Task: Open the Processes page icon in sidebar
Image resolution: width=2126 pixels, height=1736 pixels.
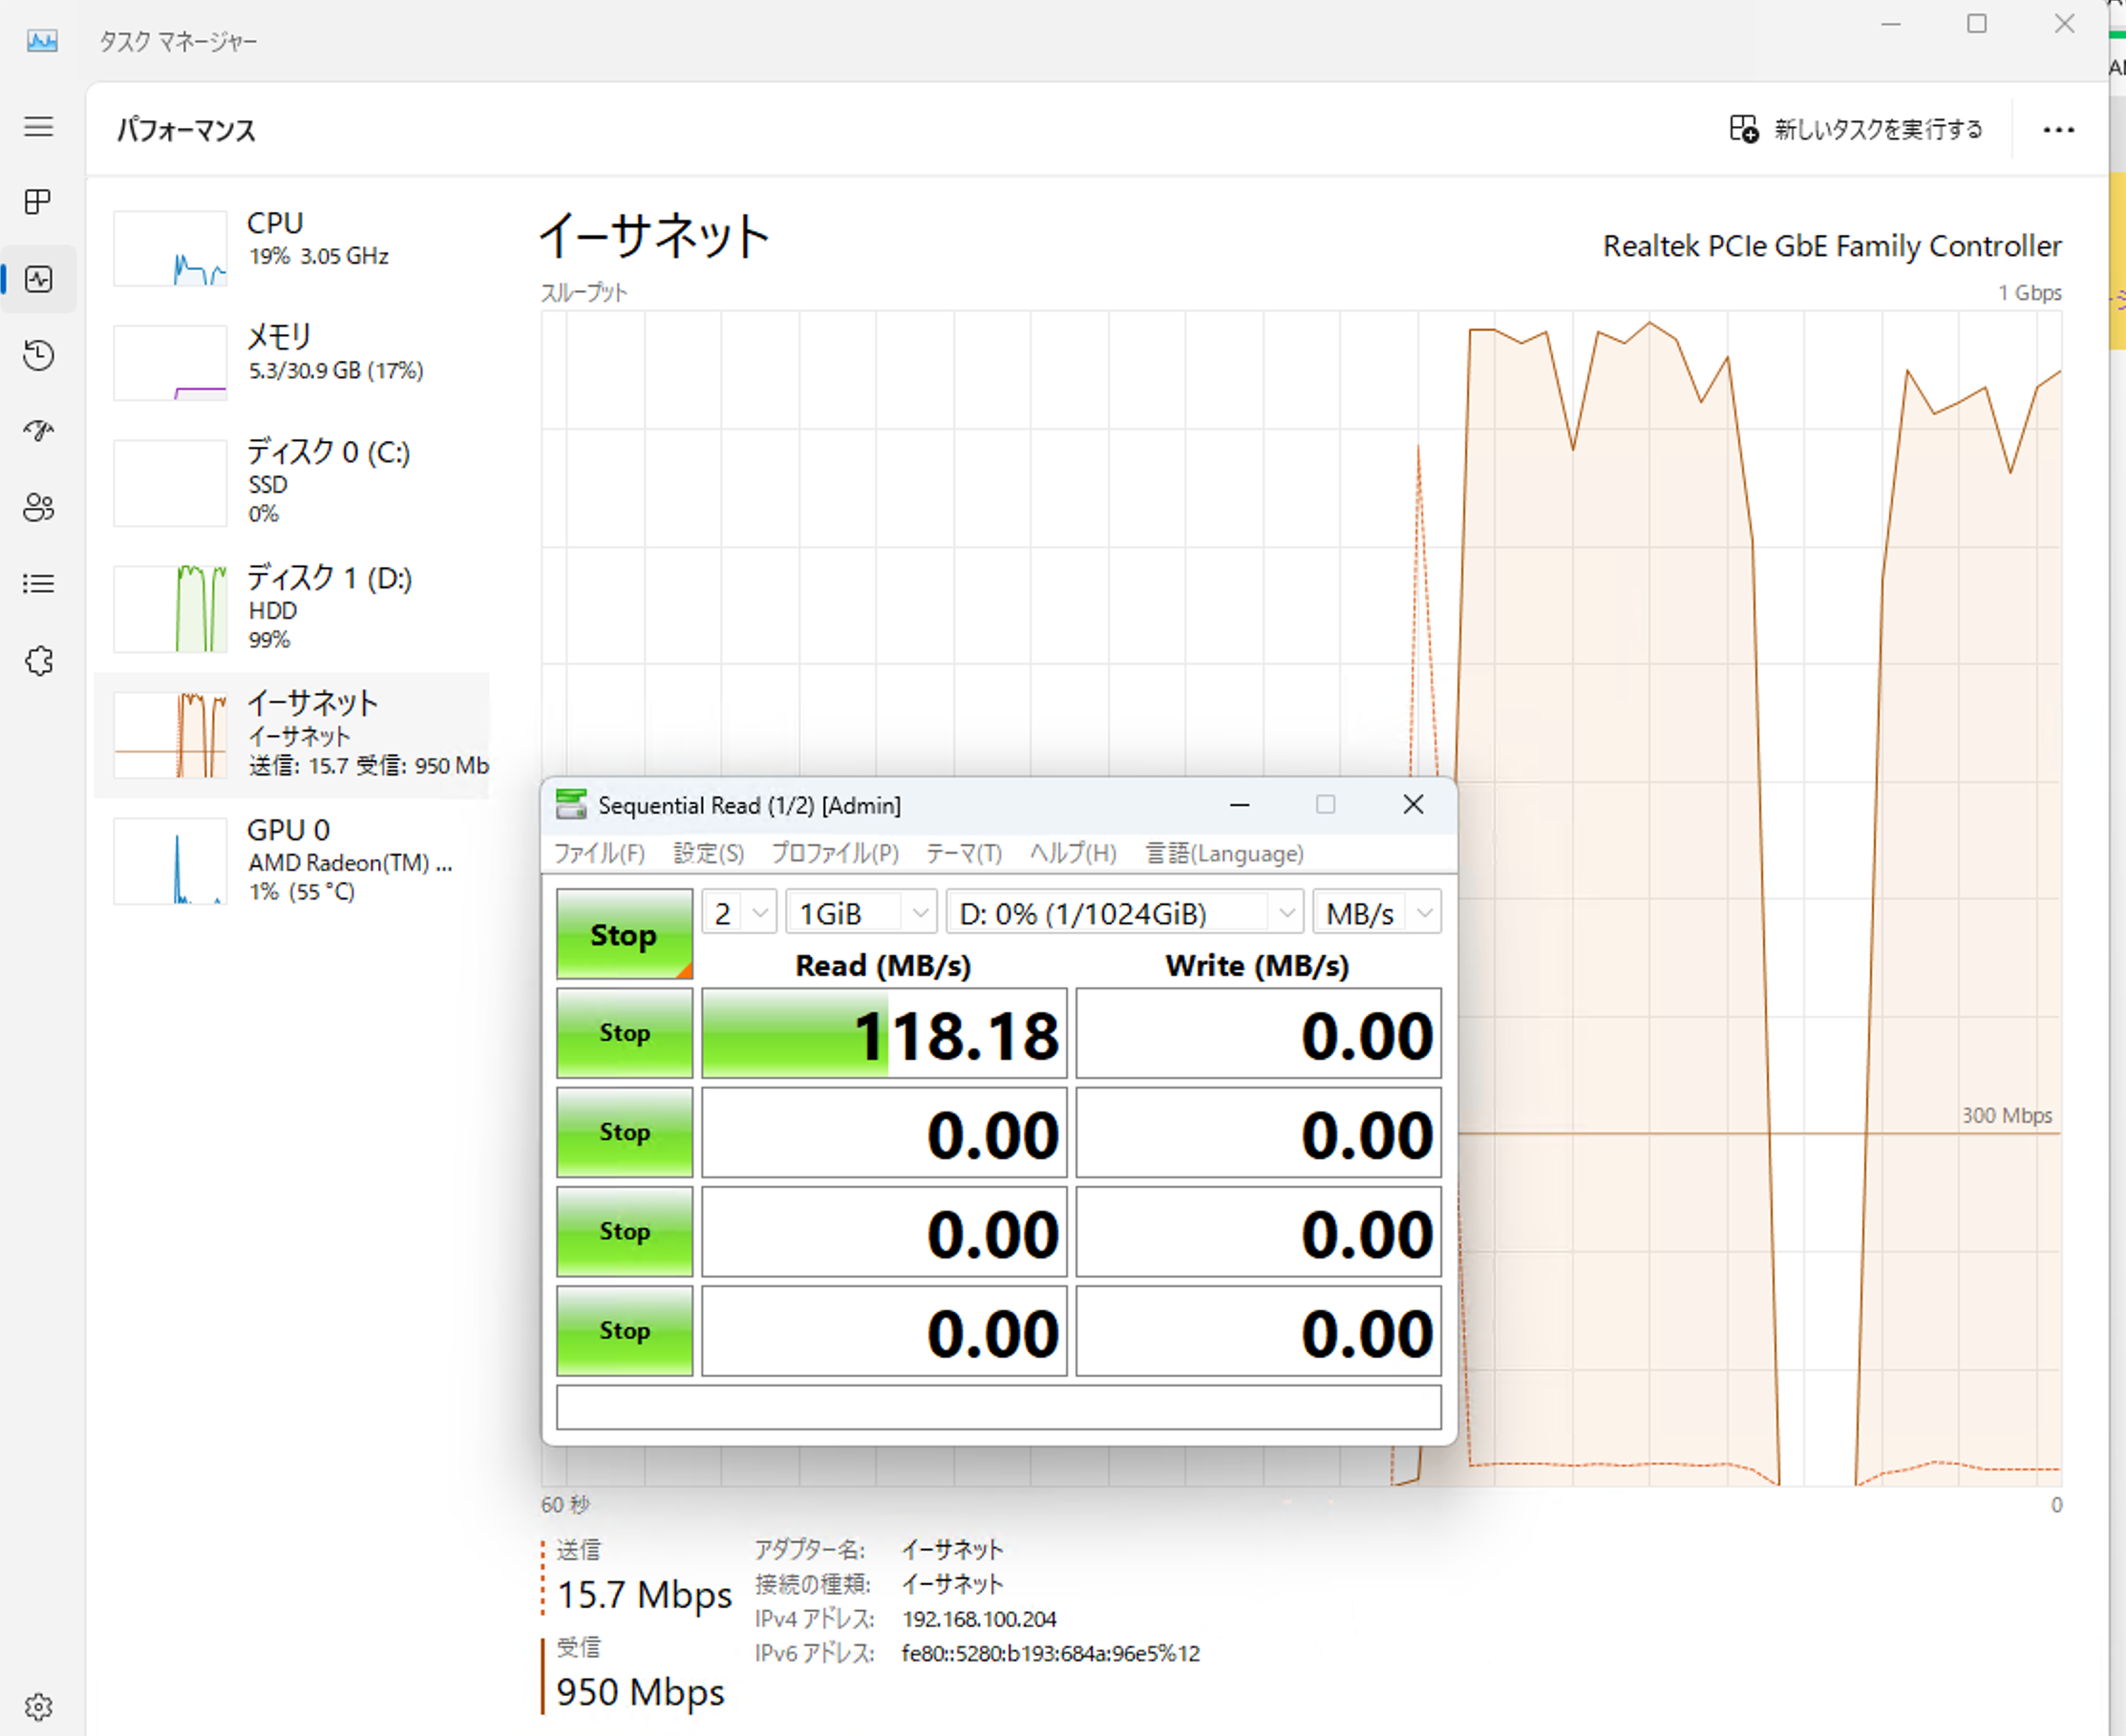Action: click(38, 202)
